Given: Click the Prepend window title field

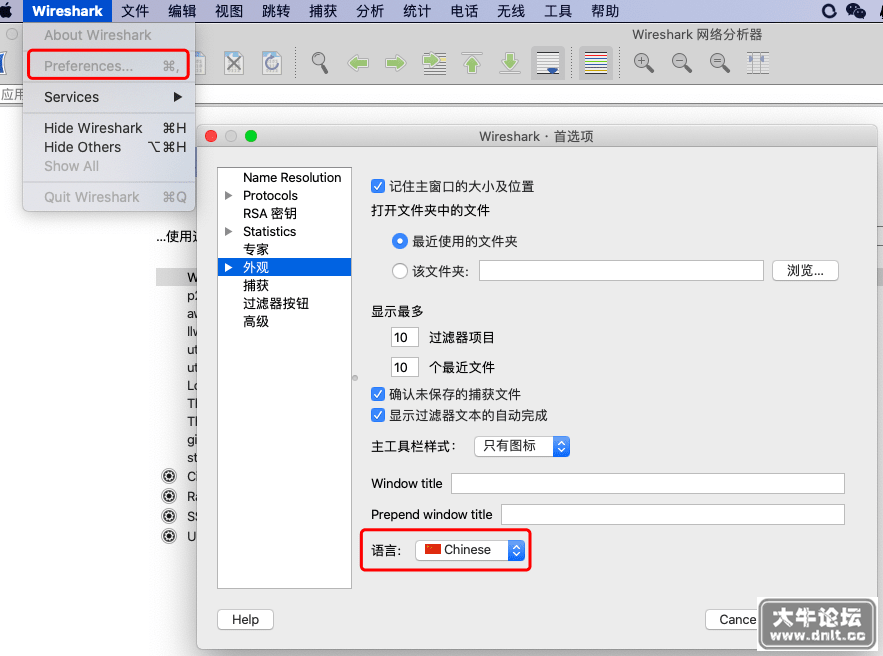Looking at the screenshot, I should (x=673, y=515).
